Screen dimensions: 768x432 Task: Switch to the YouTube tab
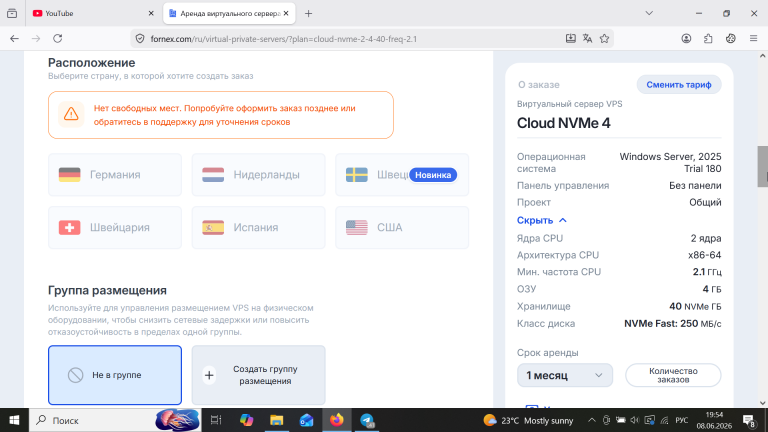coord(93,13)
